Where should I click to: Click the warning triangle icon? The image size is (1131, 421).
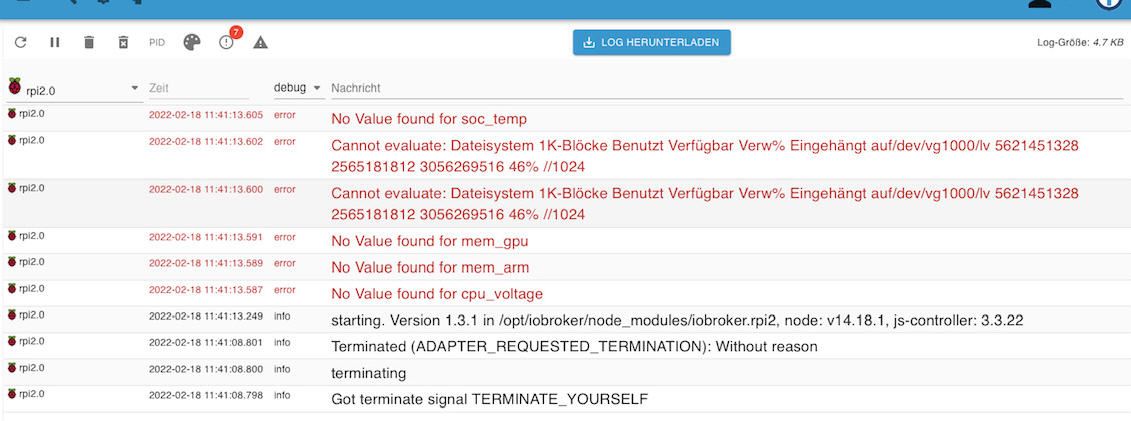tap(261, 42)
